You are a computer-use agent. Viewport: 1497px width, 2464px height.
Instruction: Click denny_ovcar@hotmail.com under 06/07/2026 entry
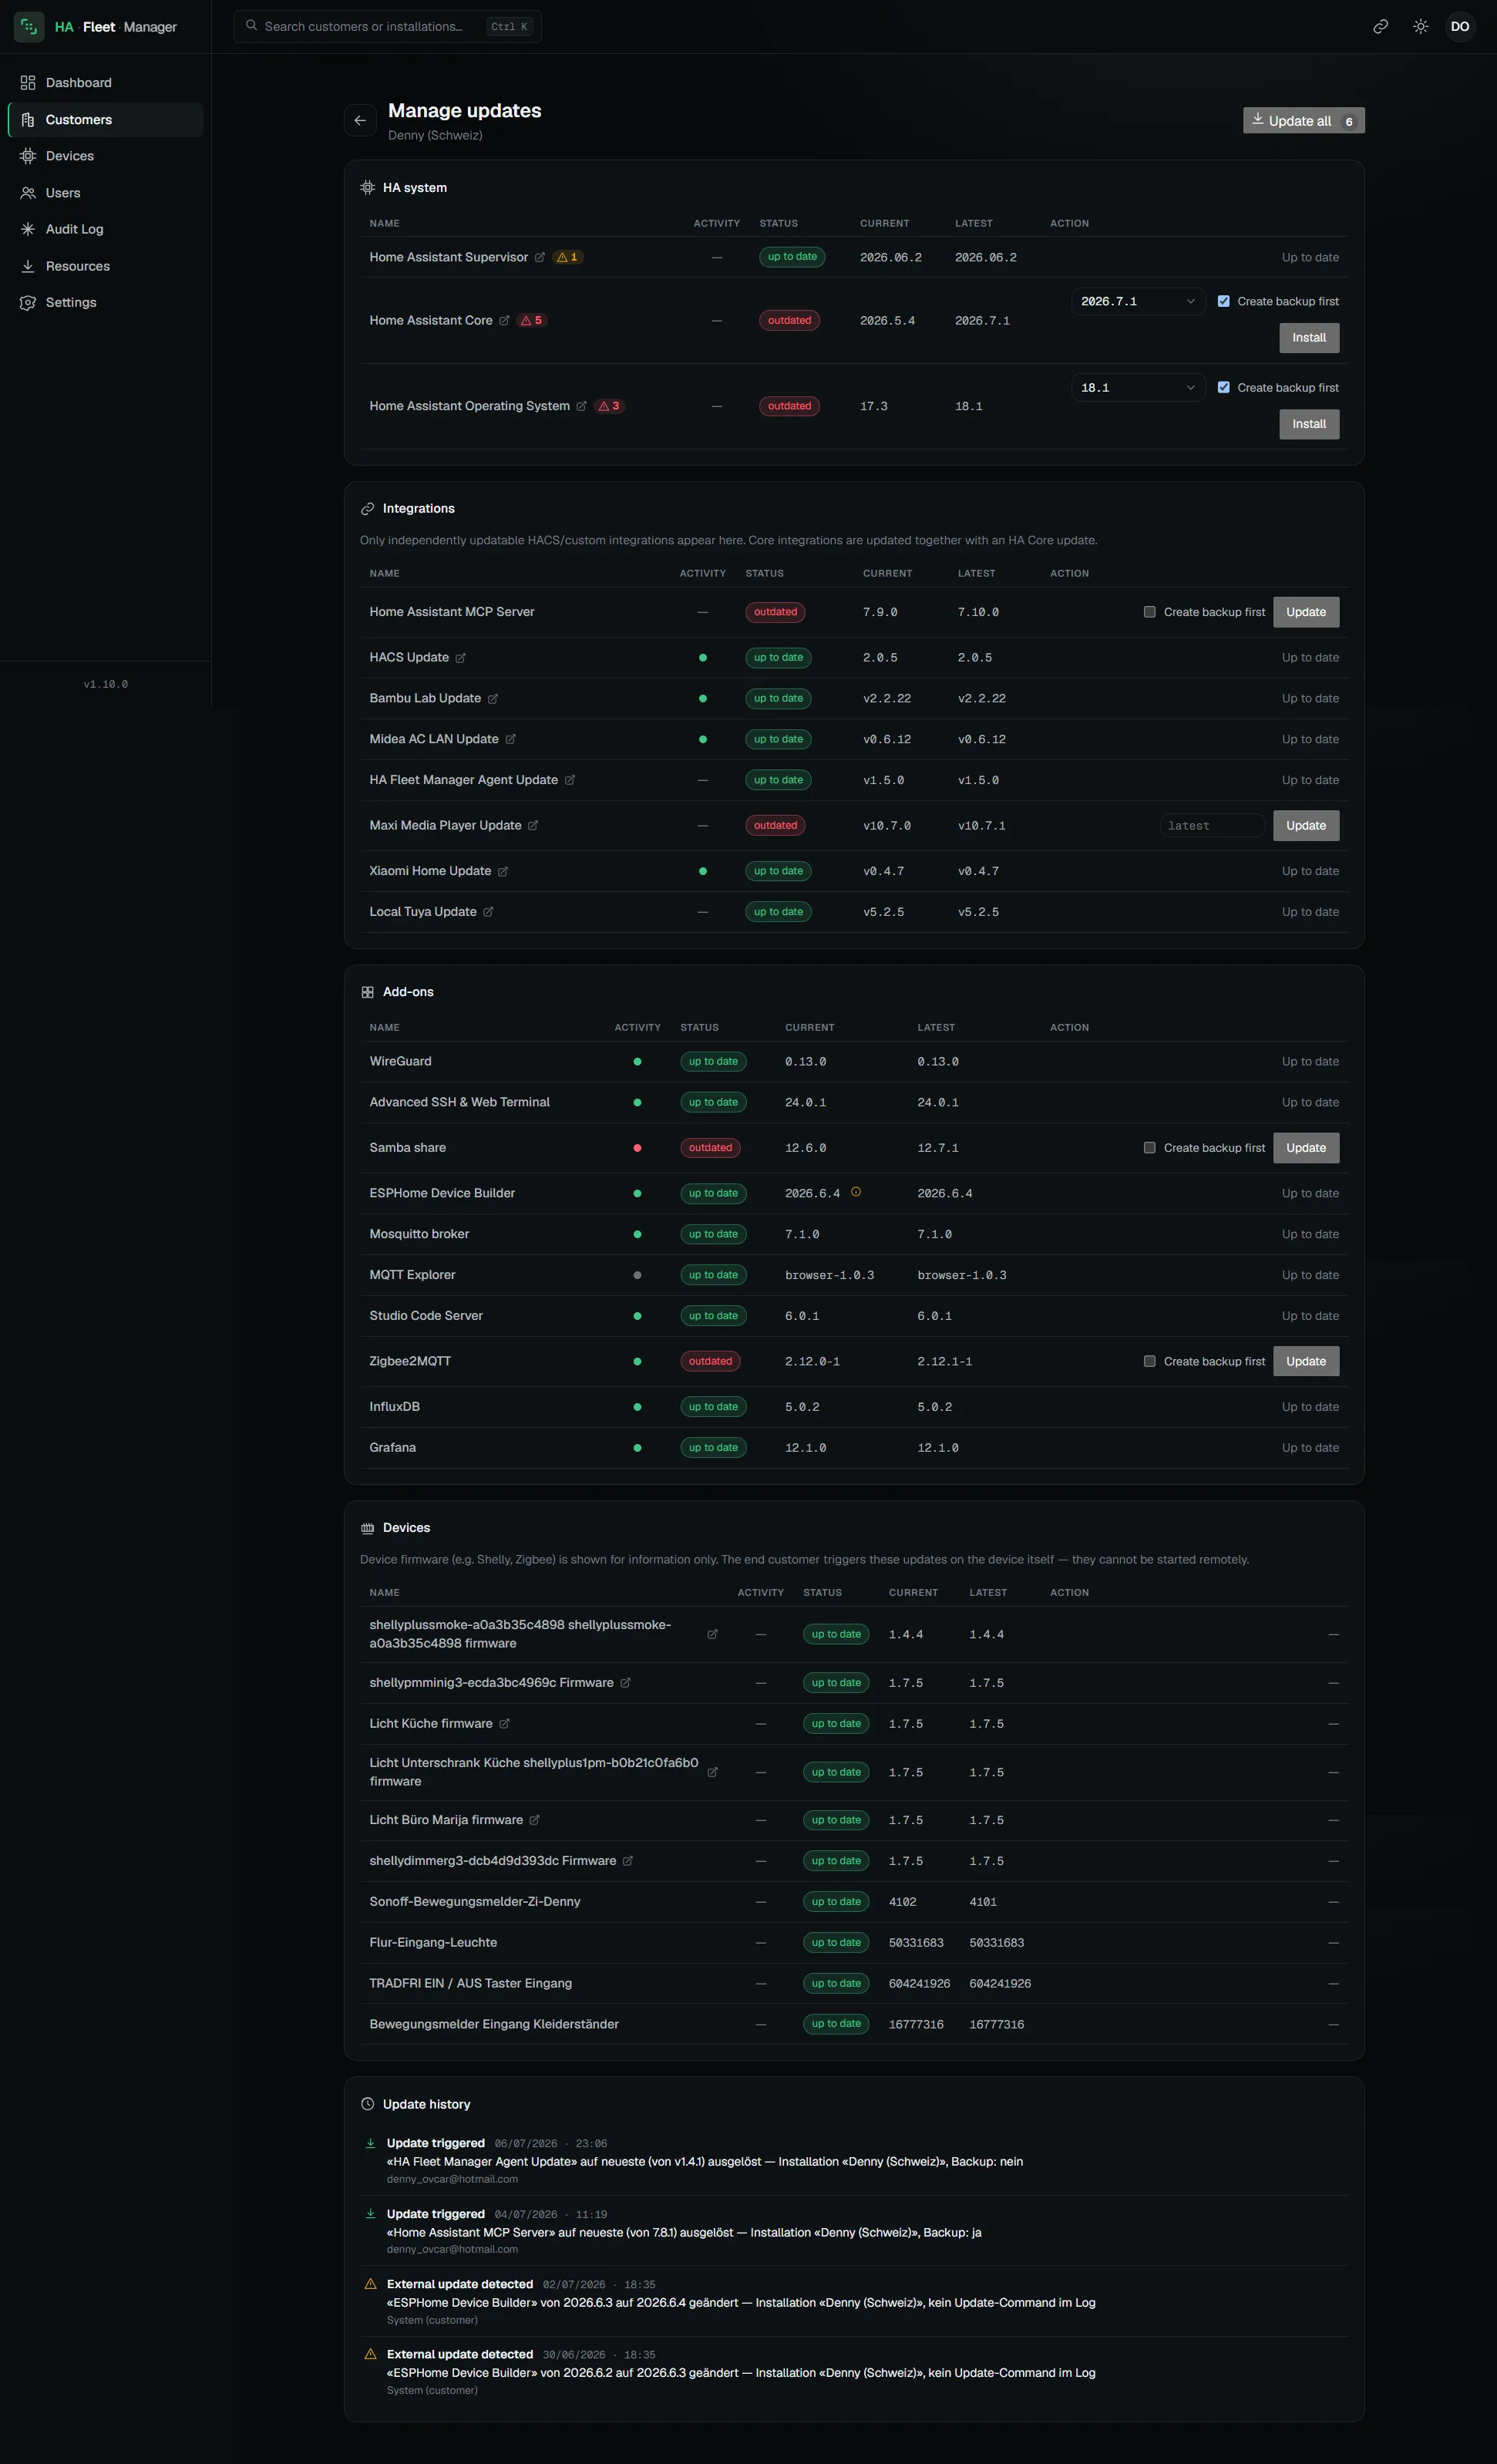(452, 2179)
